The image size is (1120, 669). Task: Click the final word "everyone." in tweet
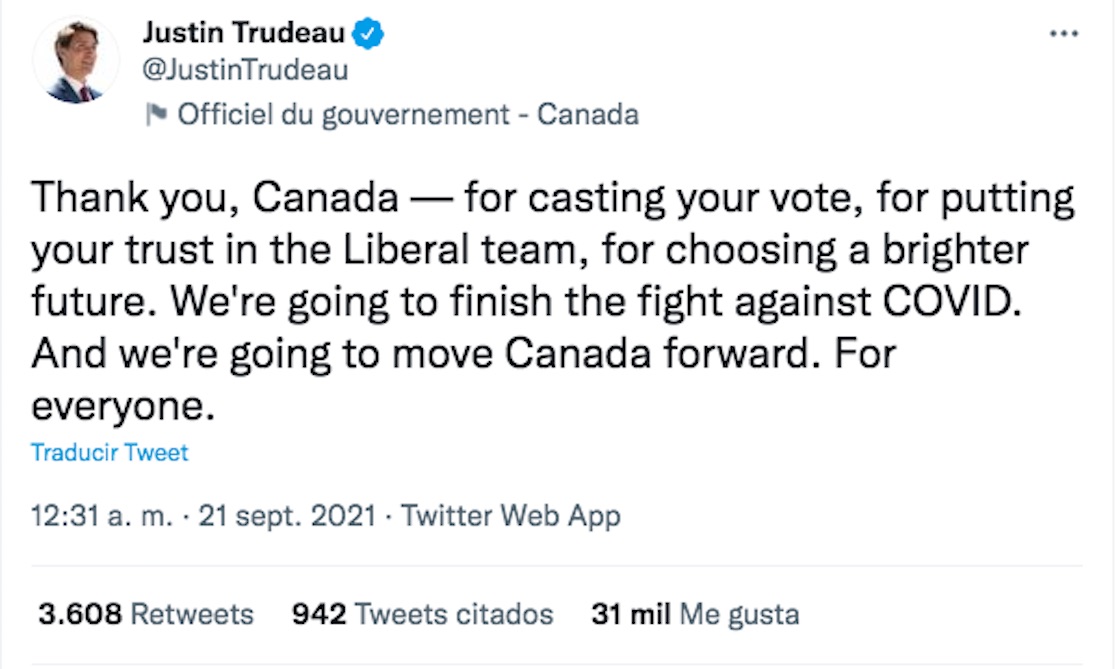(x=122, y=405)
